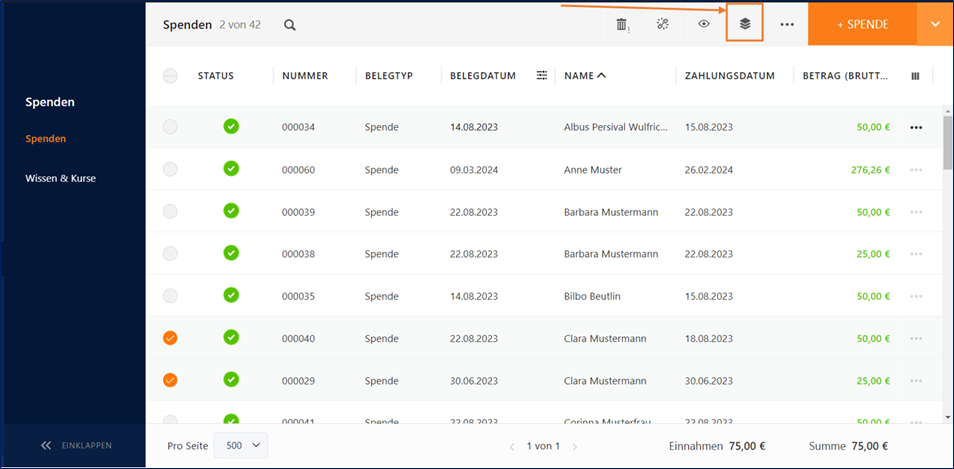Click the + SPENDE button
This screenshot has width=954, height=469.
click(x=862, y=24)
